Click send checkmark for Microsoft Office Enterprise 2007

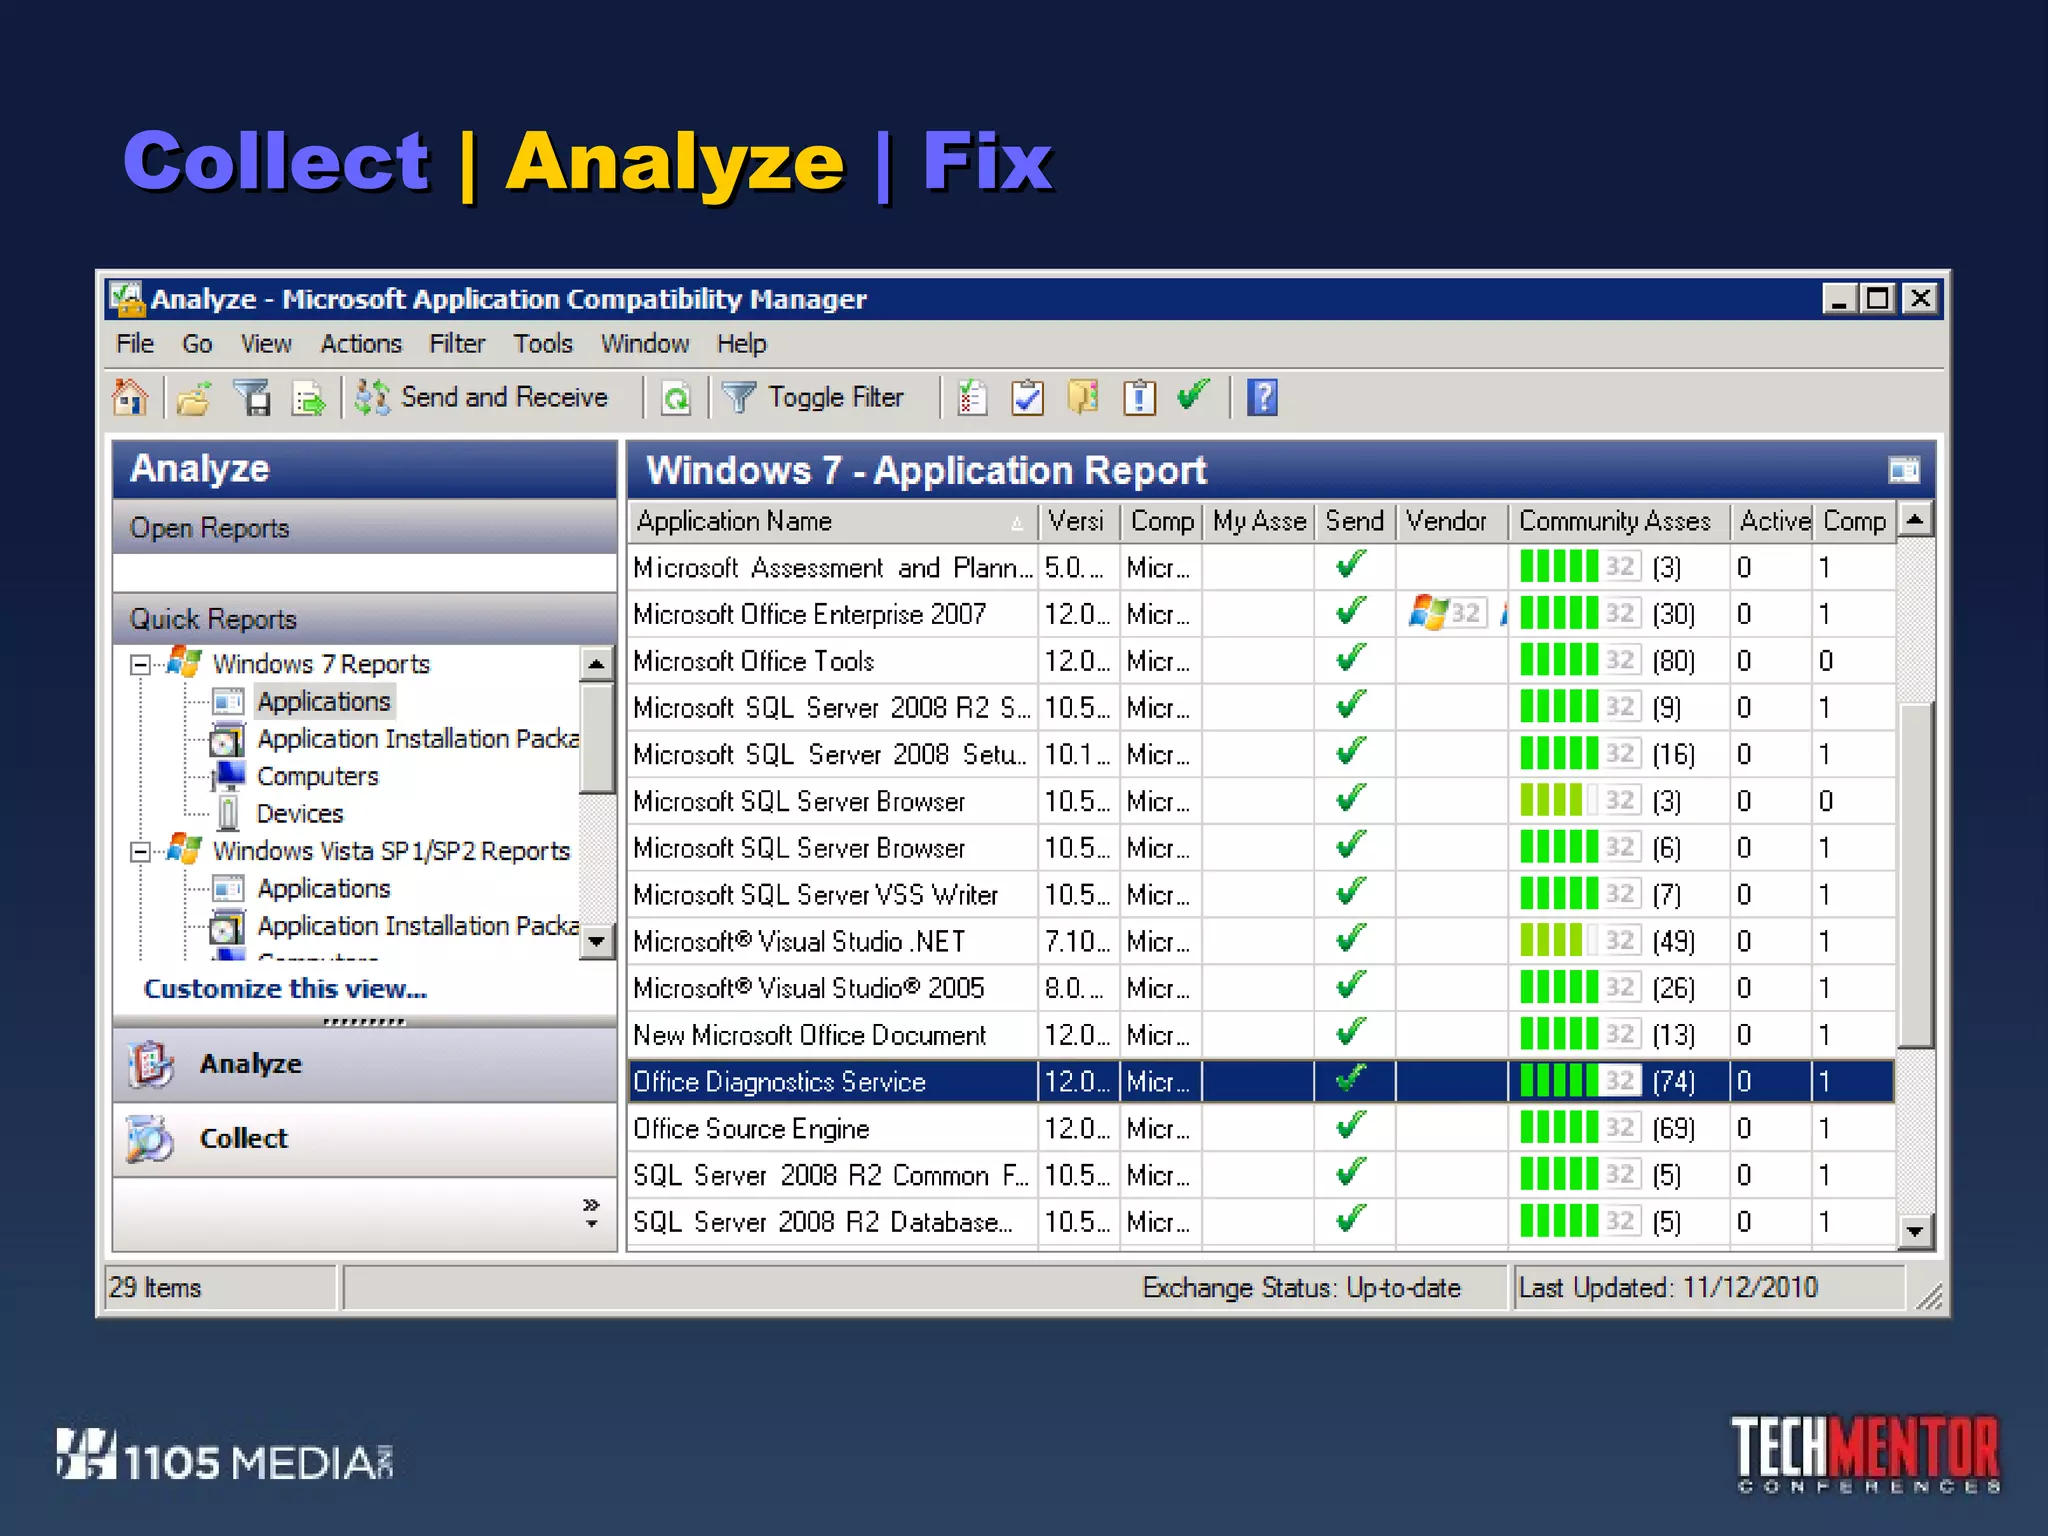pos(1352,612)
